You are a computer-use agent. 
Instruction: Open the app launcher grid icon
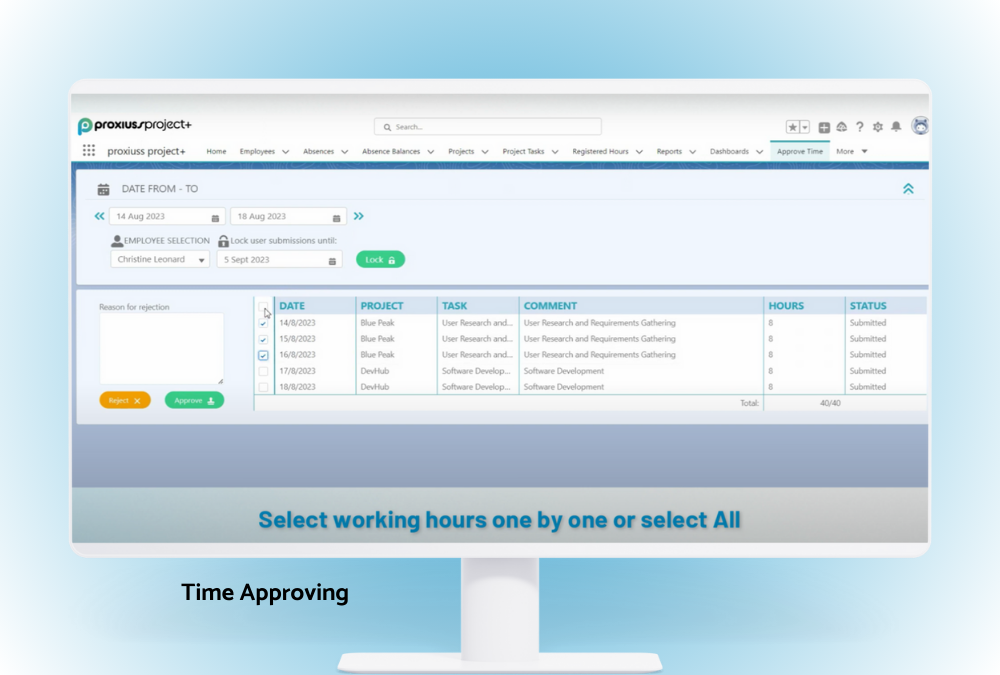(89, 151)
